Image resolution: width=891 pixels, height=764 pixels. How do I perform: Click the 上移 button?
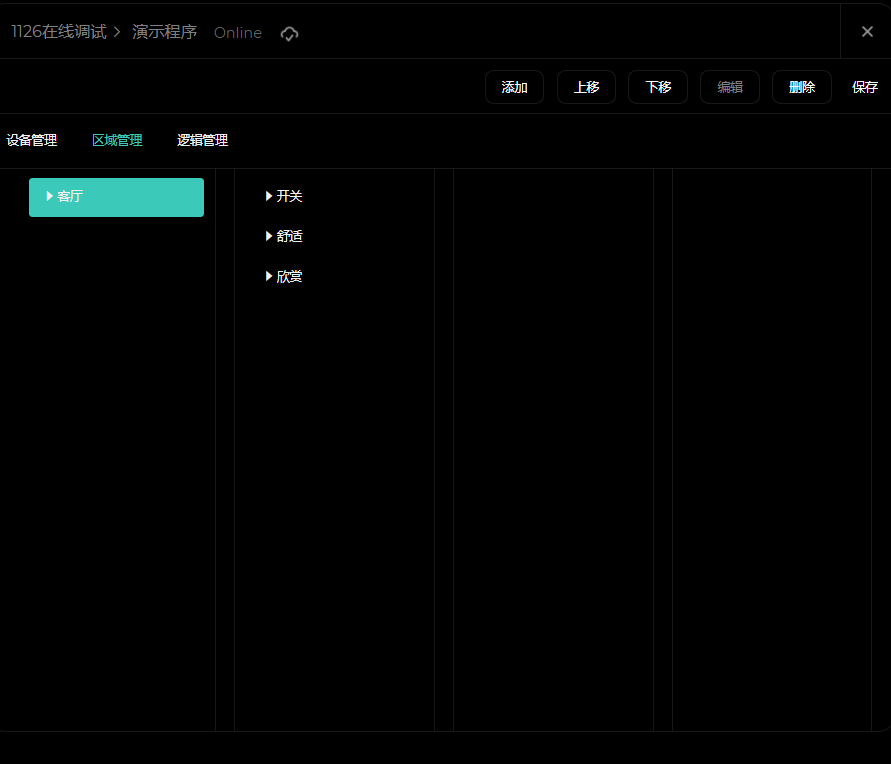[x=586, y=87]
